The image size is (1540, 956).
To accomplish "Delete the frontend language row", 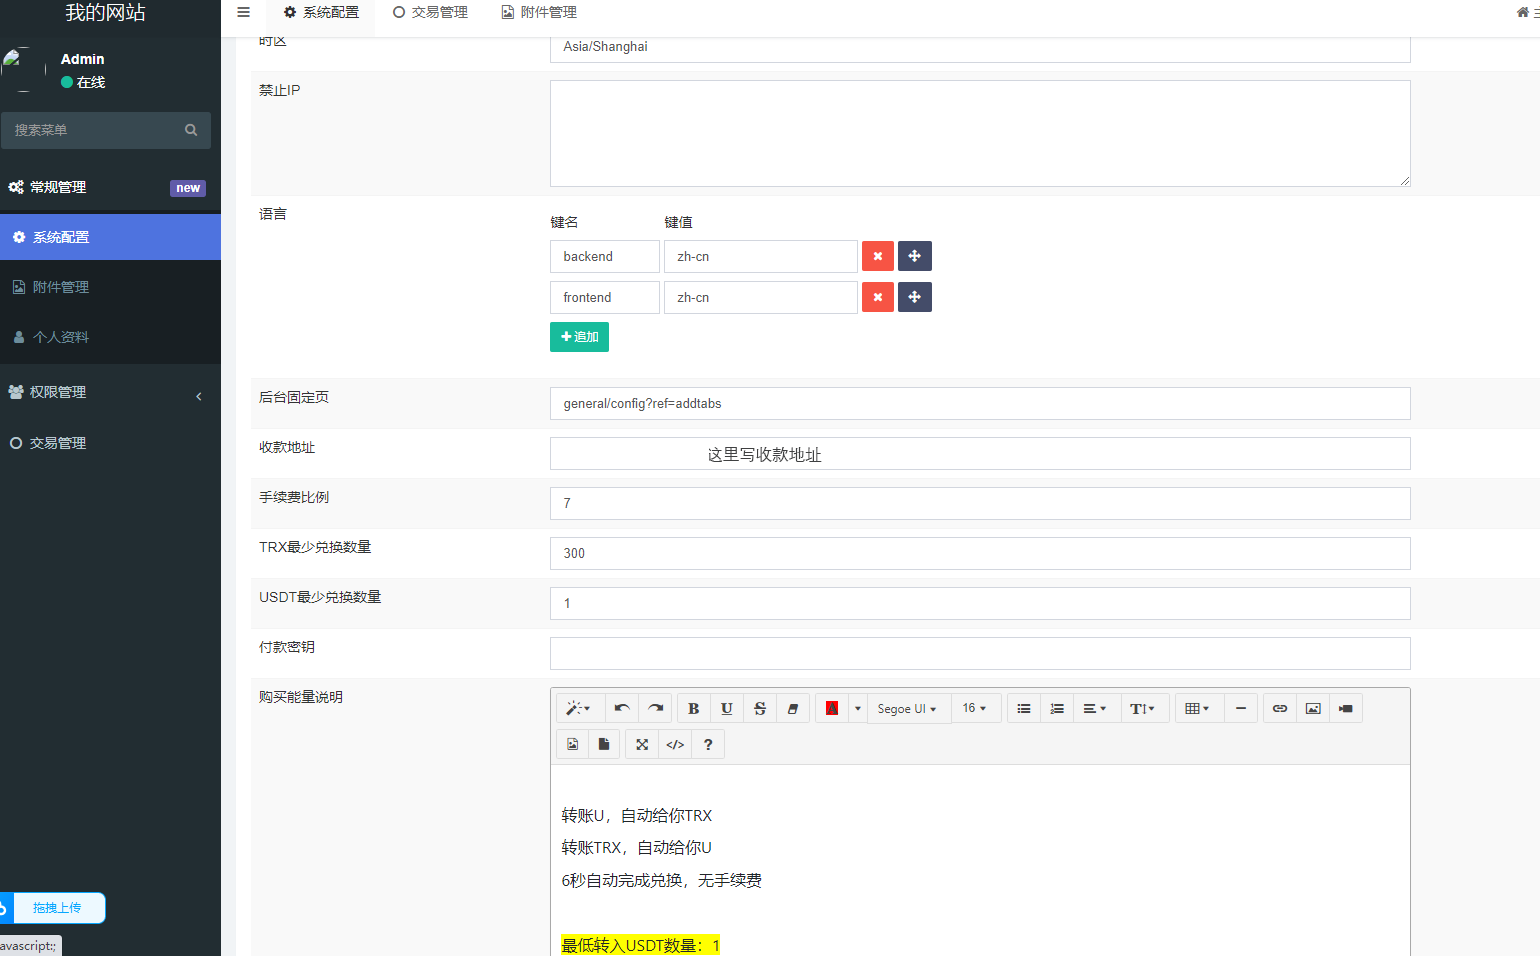I will coord(877,297).
